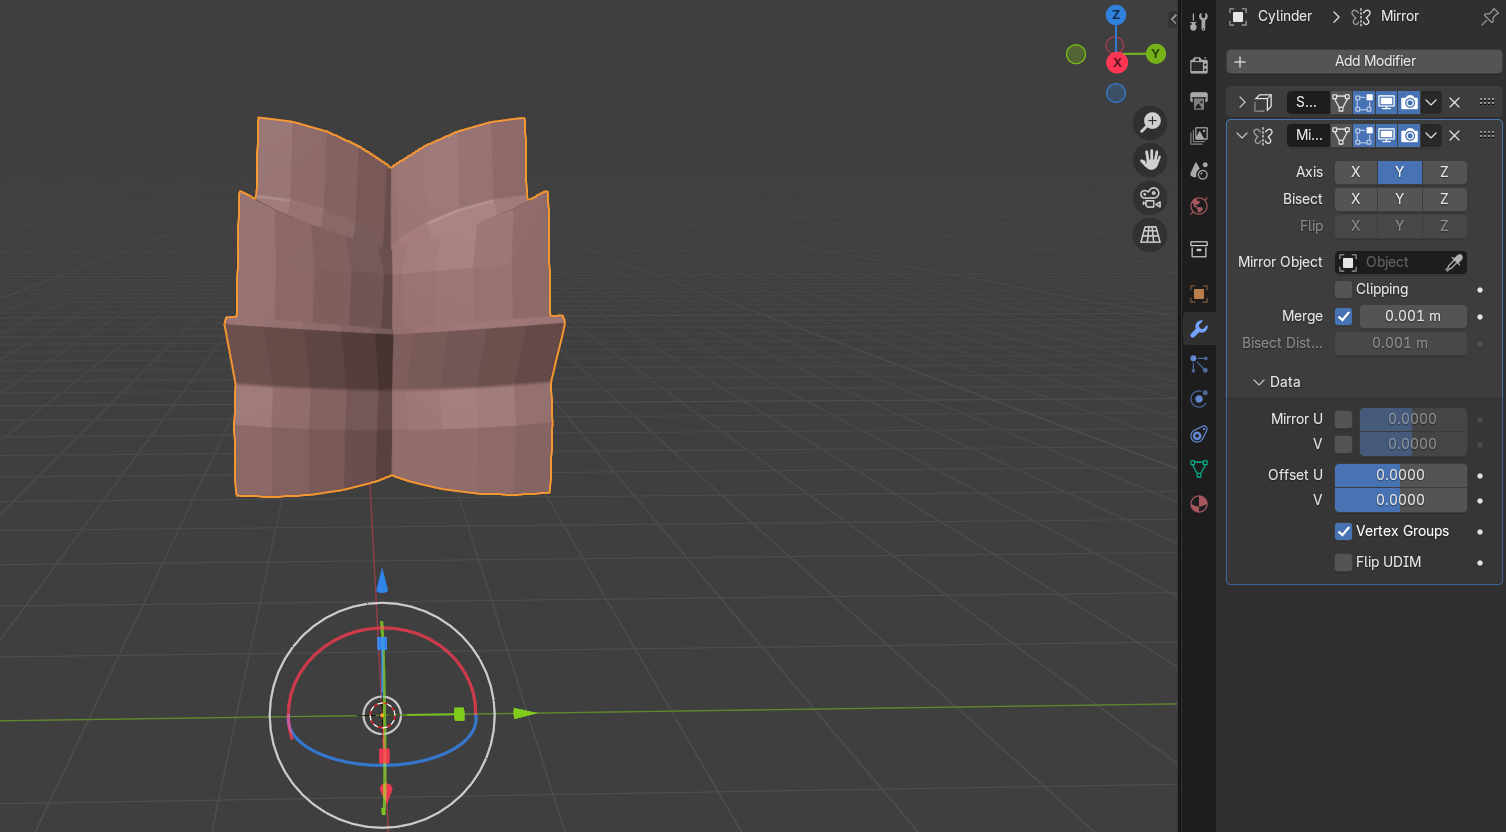Click the Merge distance 0.001 m field

[x=1413, y=316]
